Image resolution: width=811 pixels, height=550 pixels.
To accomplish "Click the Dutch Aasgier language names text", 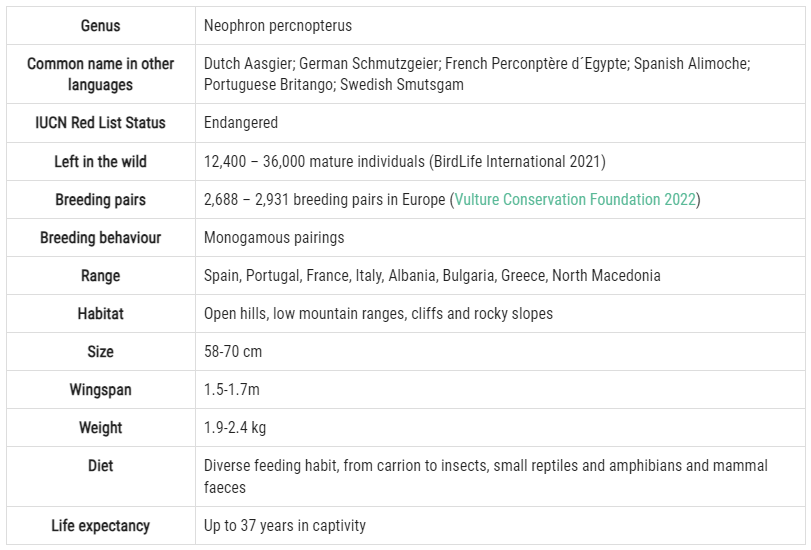I will pos(476,74).
